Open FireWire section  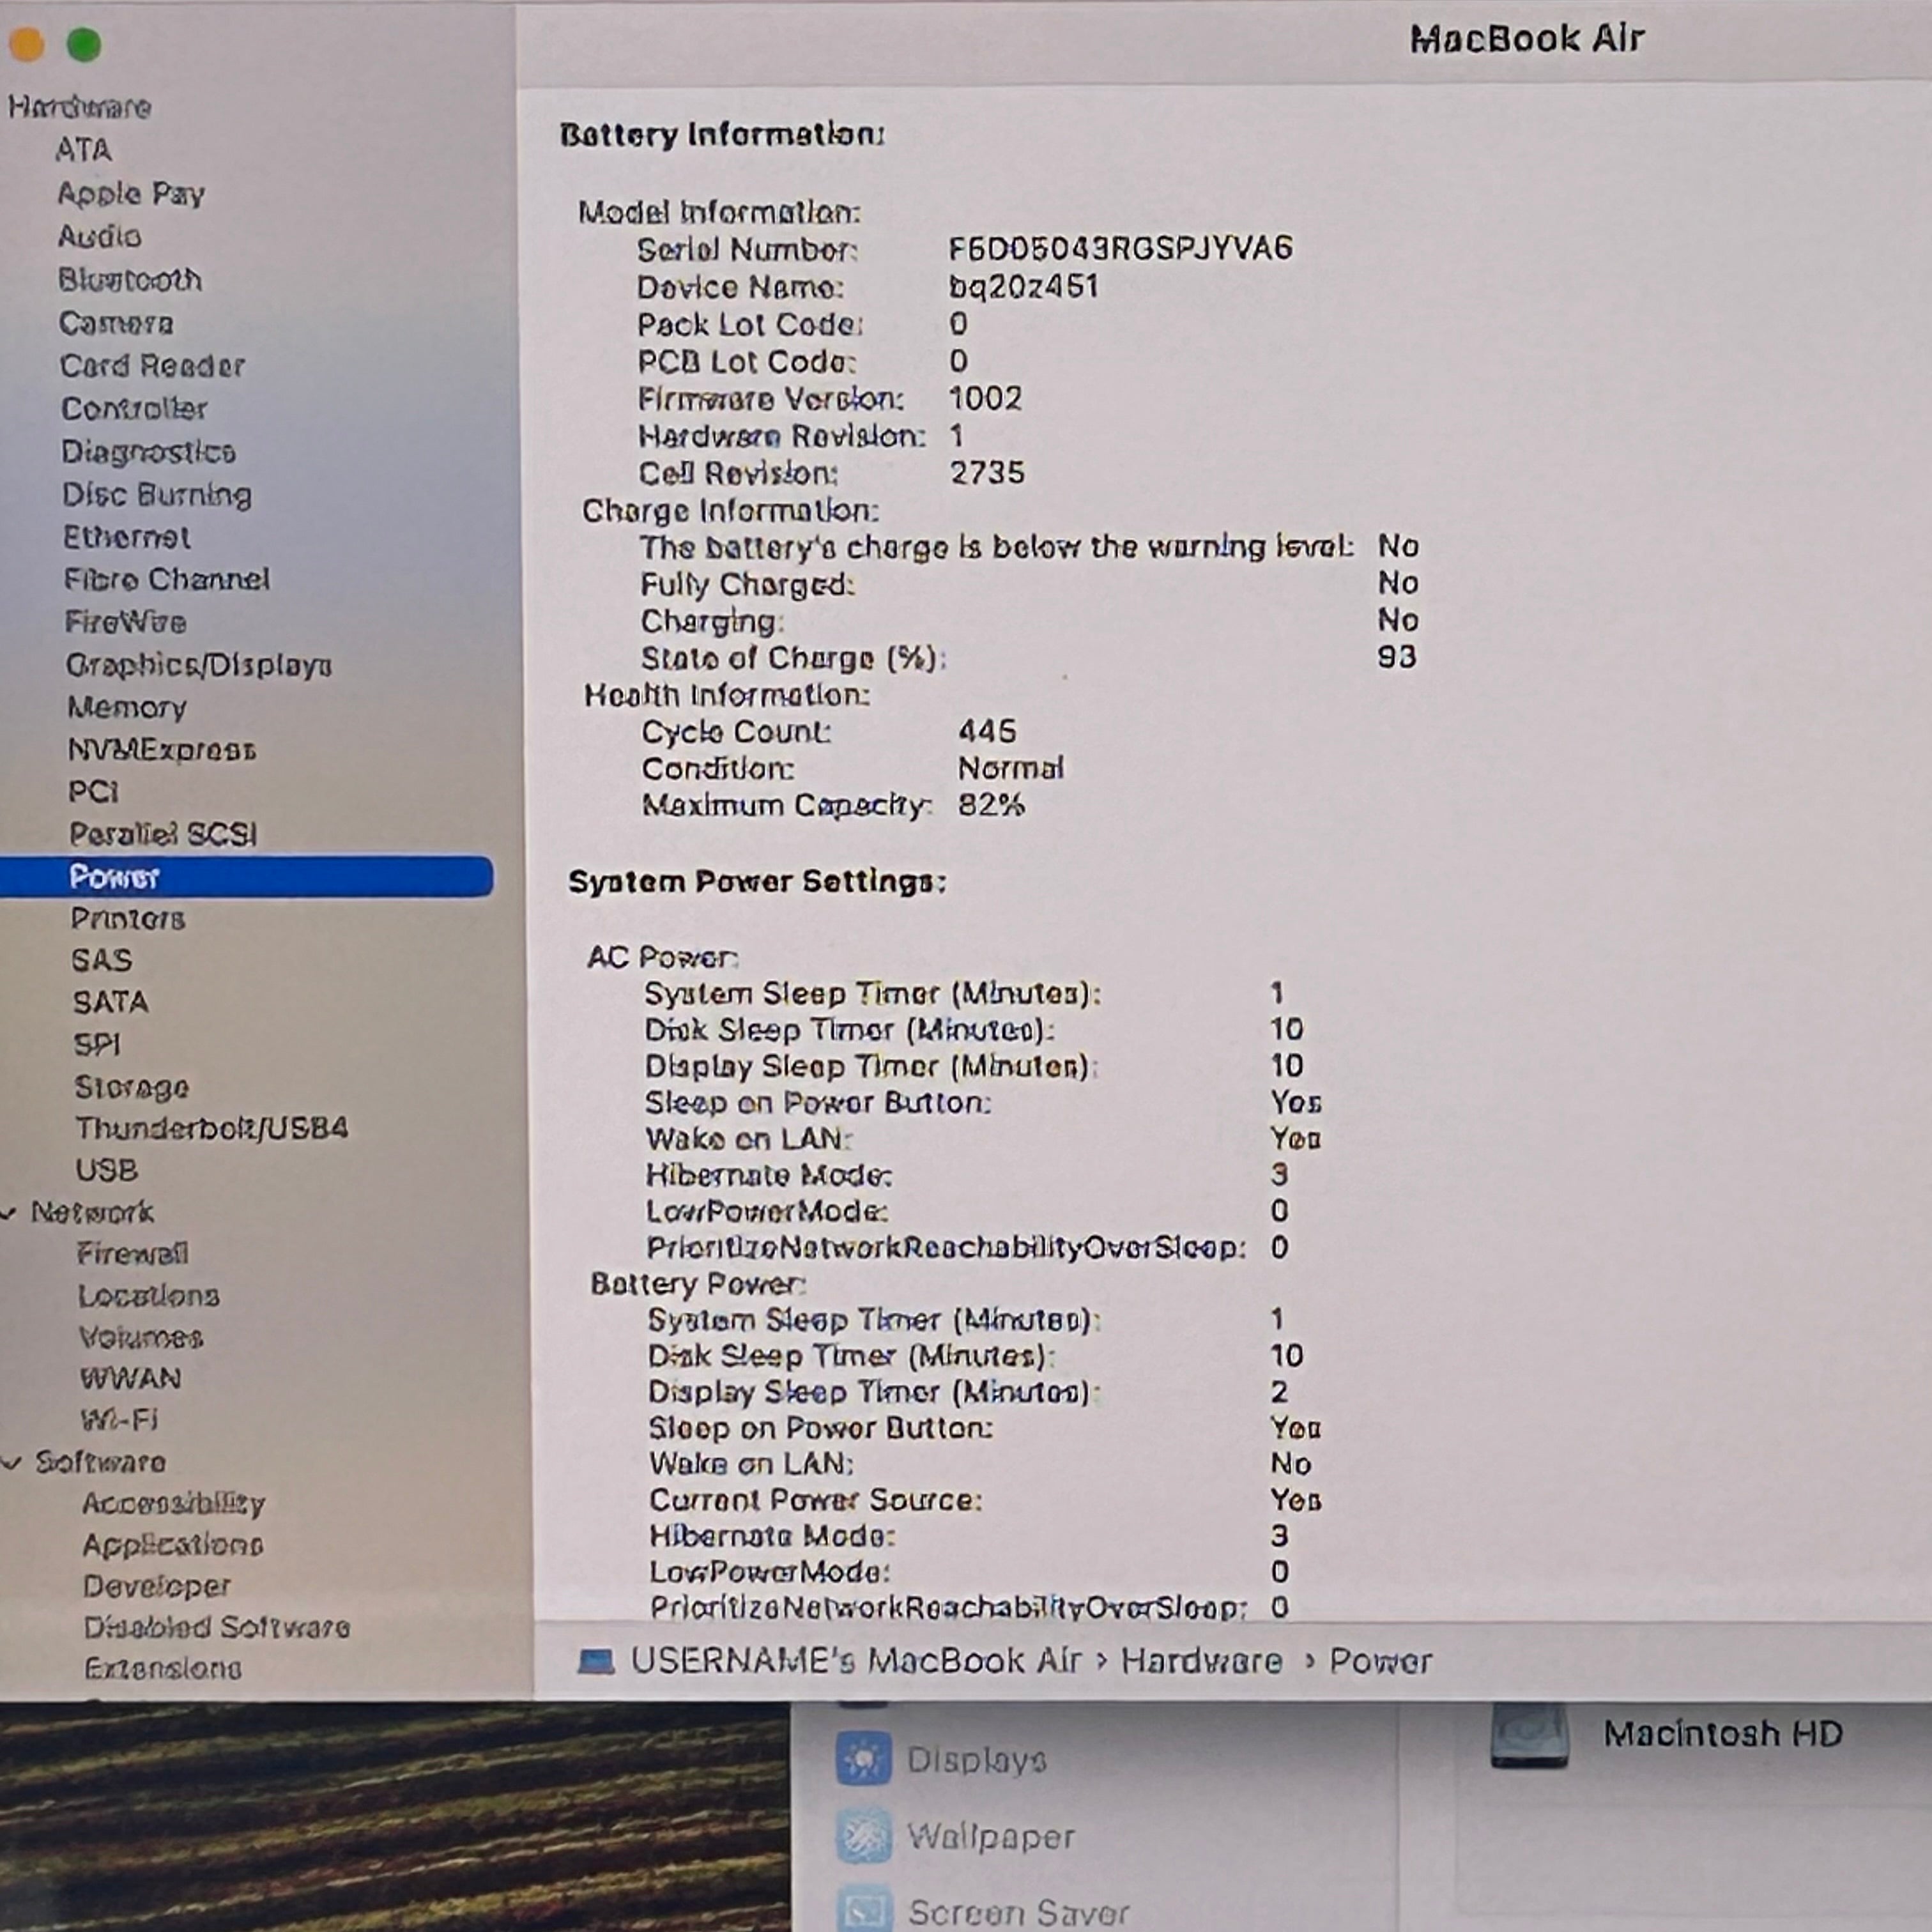coord(125,622)
